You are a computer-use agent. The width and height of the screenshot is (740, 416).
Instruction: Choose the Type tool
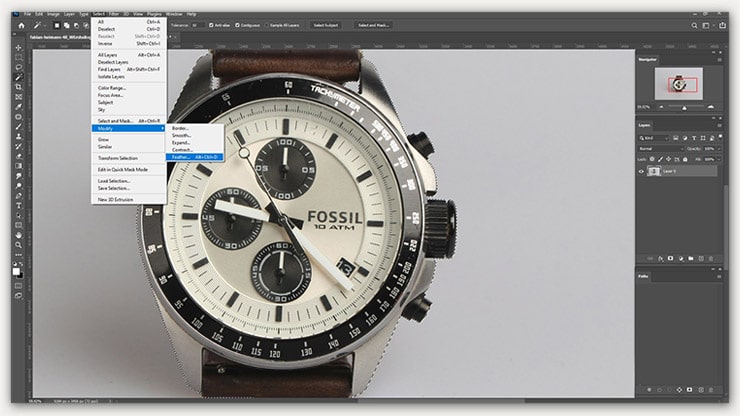pos(18,205)
